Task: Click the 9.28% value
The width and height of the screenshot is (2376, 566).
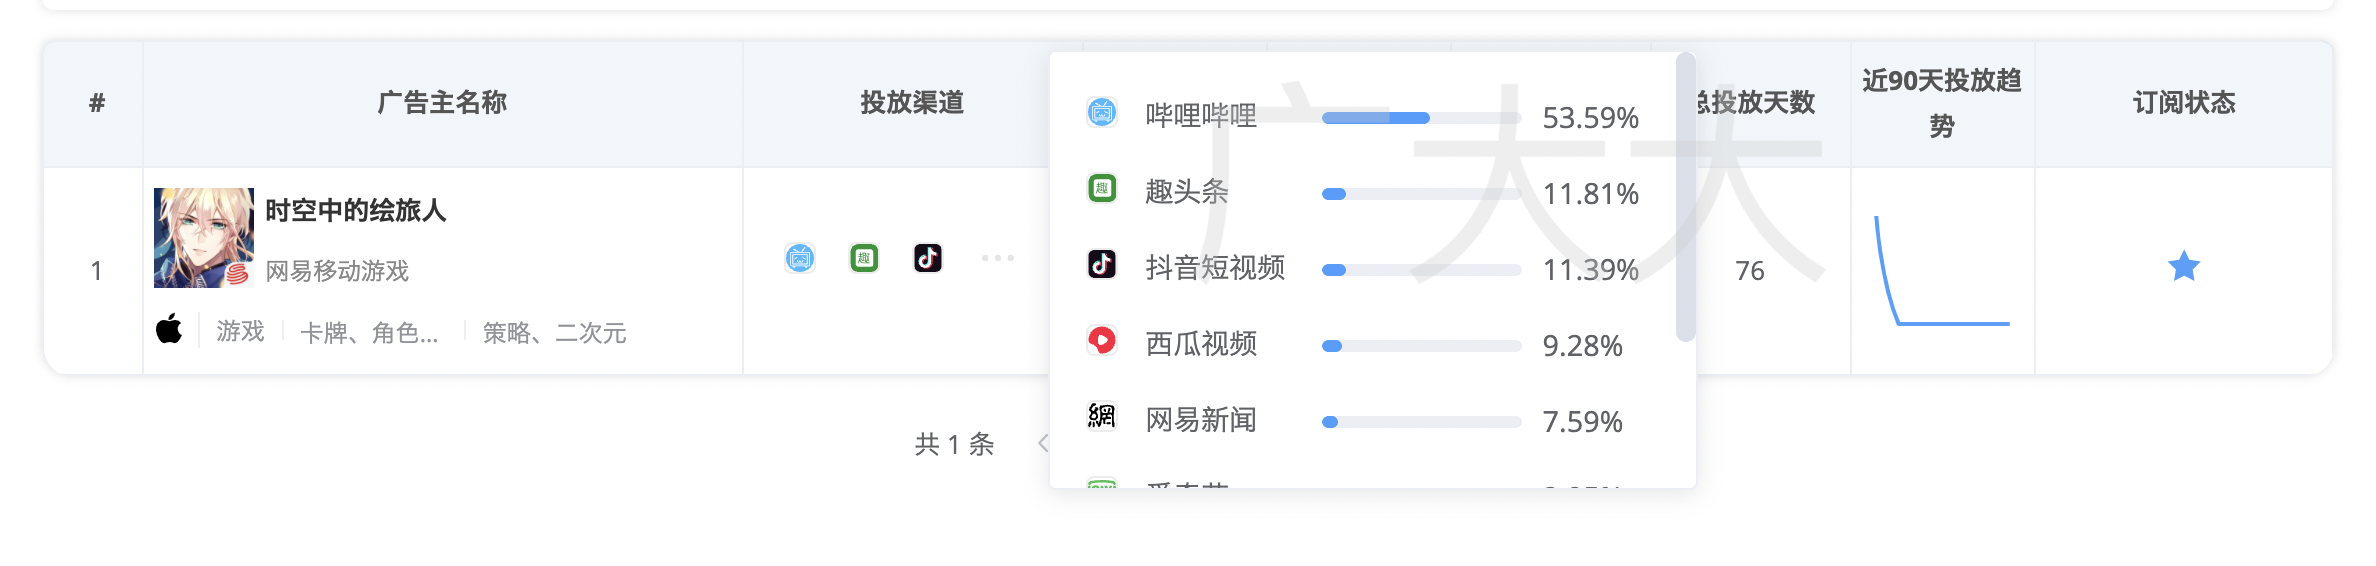Action: [1582, 346]
